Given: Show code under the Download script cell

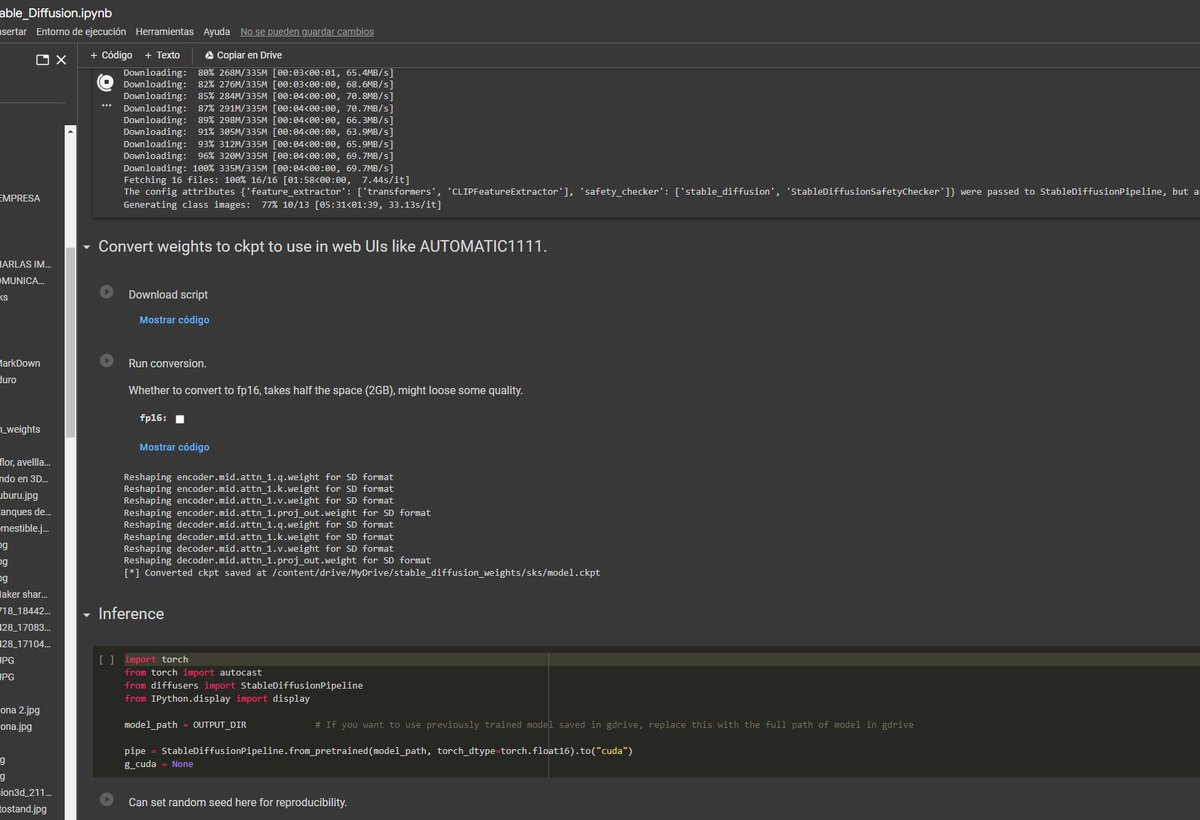Looking at the screenshot, I should pyautogui.click(x=174, y=320).
